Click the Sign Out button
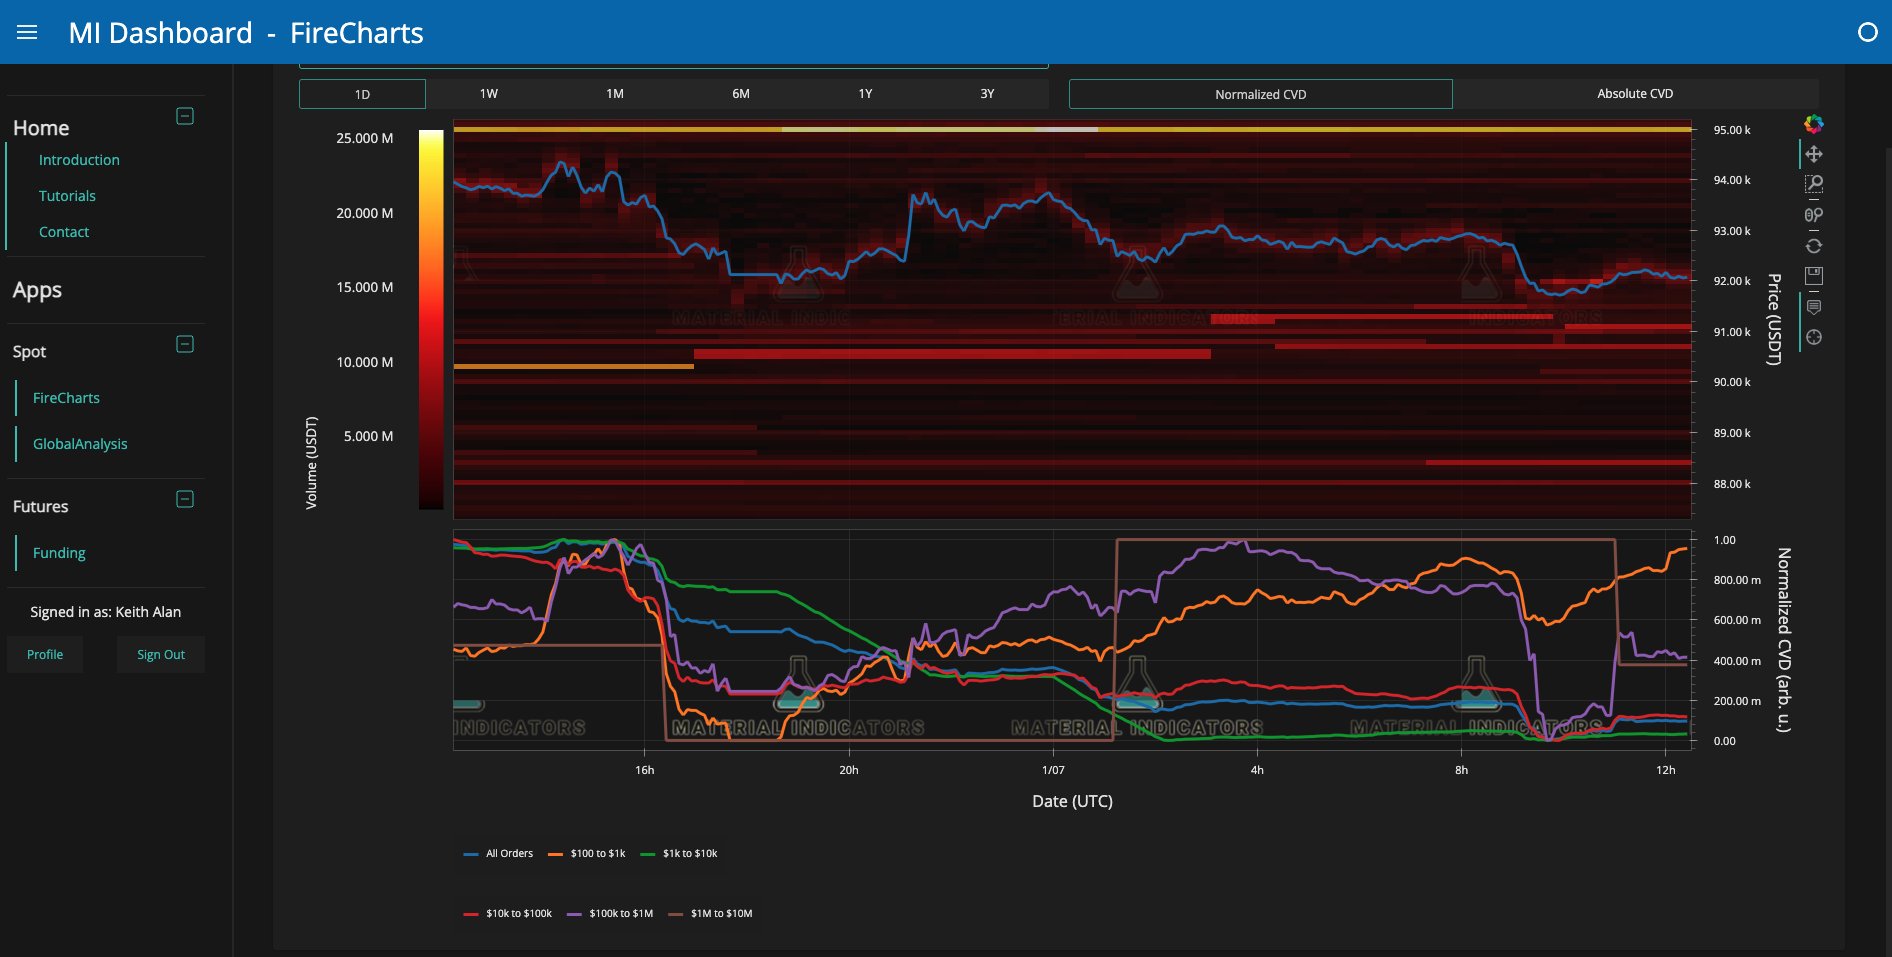Viewport: 1892px width, 957px height. [160, 654]
